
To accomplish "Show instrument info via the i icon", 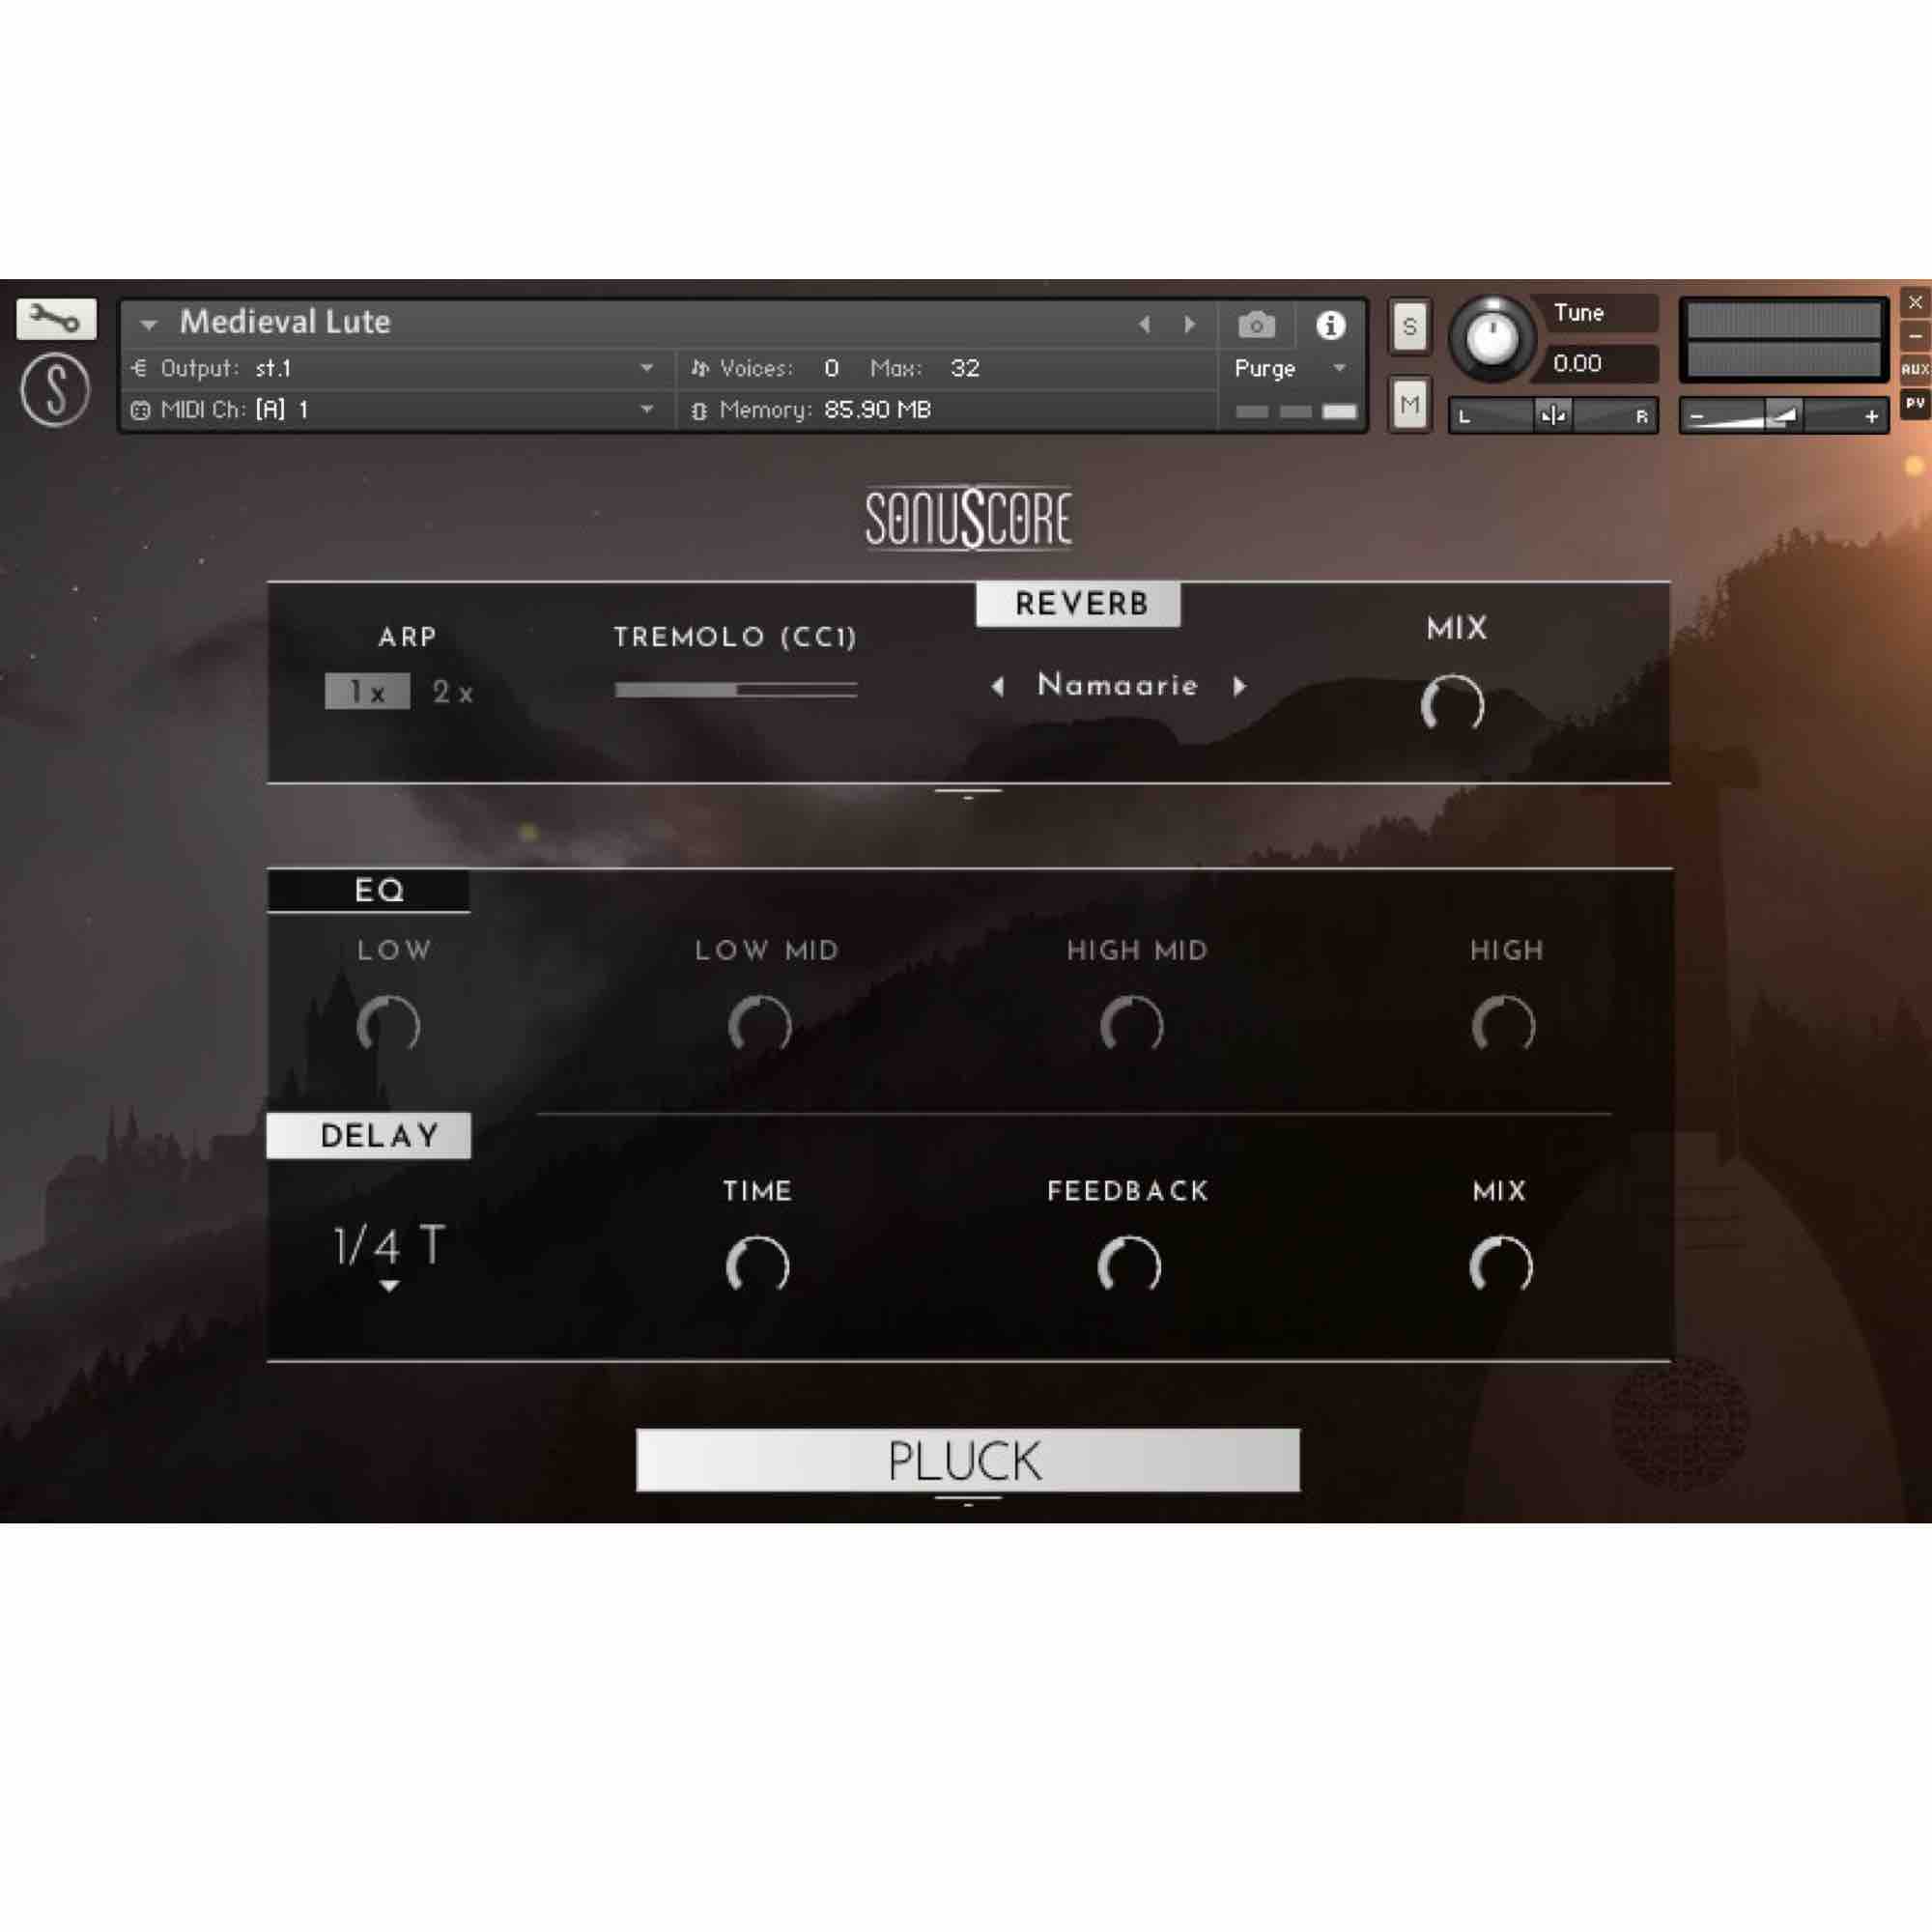I will pos(1330,325).
